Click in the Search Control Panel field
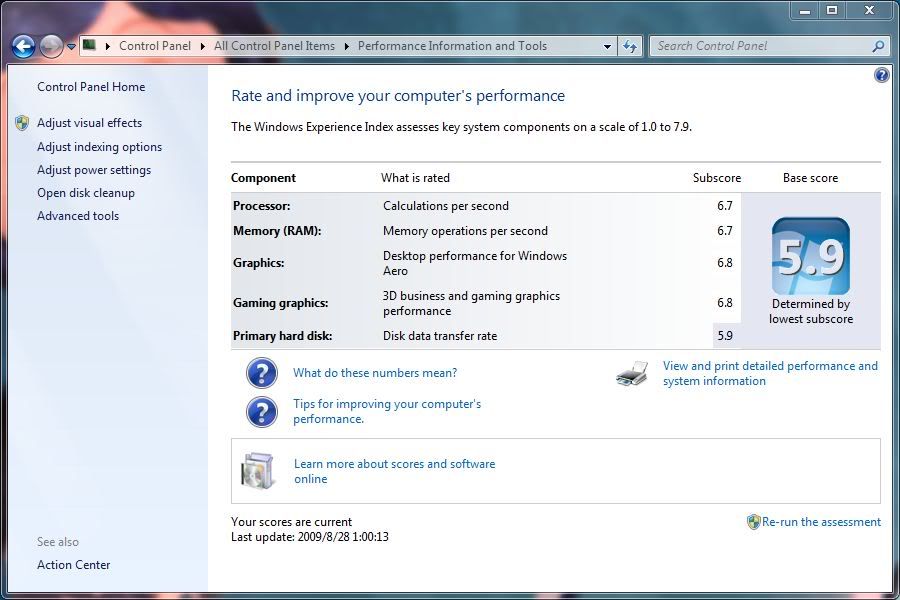The height and width of the screenshot is (600, 900). pyautogui.click(x=760, y=46)
